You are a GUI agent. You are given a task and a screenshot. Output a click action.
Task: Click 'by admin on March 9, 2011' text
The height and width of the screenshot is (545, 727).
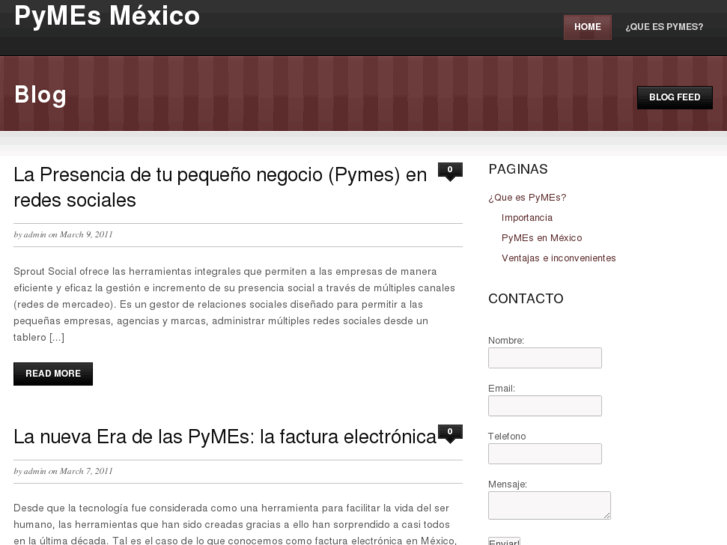pyautogui.click(x=63, y=235)
